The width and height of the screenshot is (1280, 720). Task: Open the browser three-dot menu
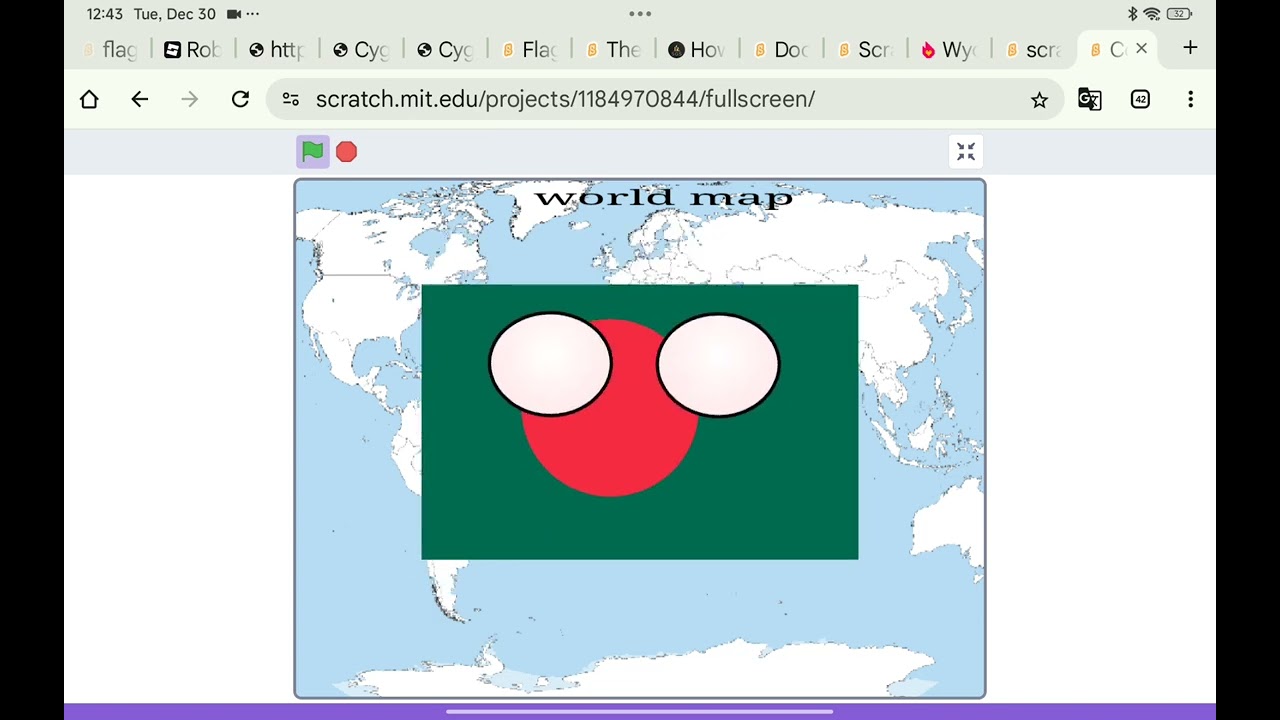pyautogui.click(x=1190, y=99)
